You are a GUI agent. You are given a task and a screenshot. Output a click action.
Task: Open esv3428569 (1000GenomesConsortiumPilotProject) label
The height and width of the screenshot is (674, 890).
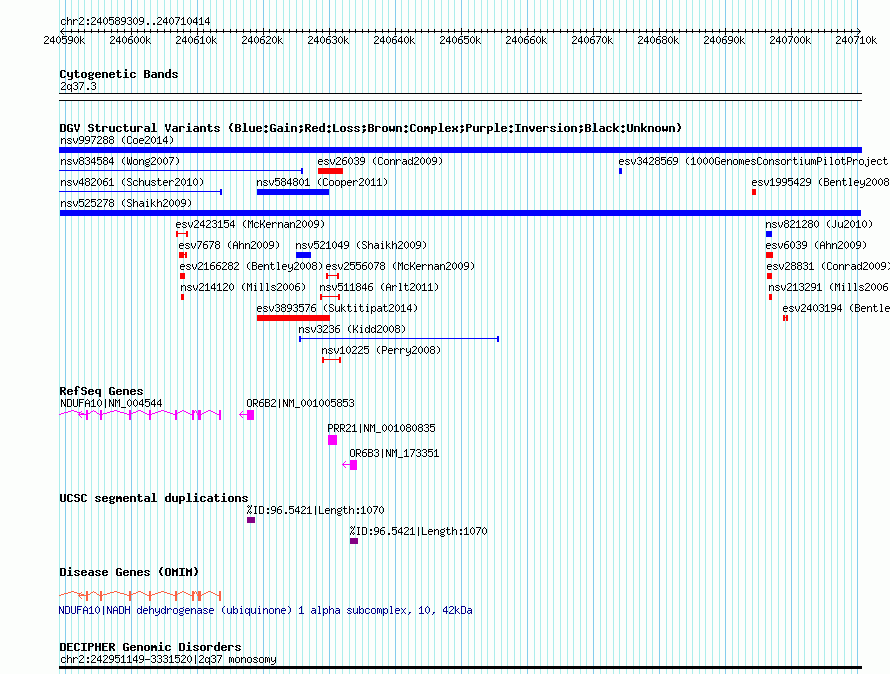click(754, 161)
